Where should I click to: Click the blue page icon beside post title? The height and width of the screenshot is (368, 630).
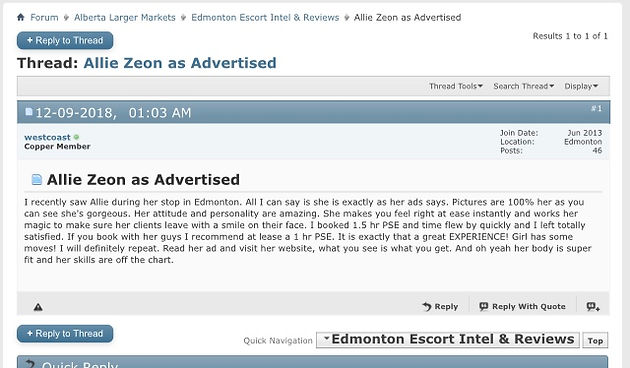37,179
